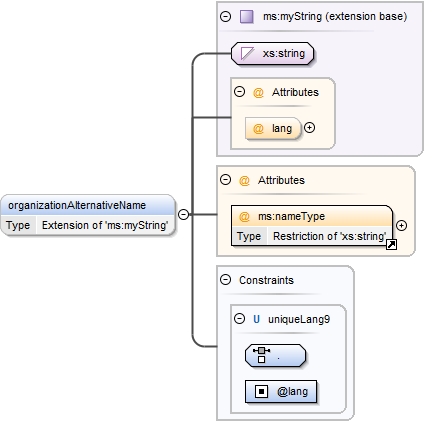
Task: Select the @lang field node
Action: [281, 391]
